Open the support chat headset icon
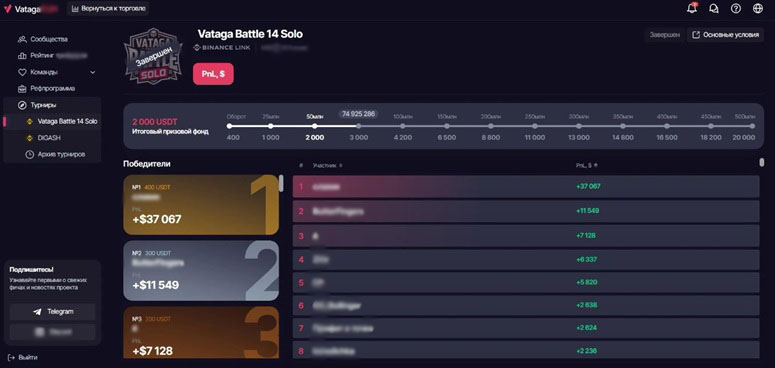Screen dimensions: 775x368 pyautogui.click(x=714, y=8)
